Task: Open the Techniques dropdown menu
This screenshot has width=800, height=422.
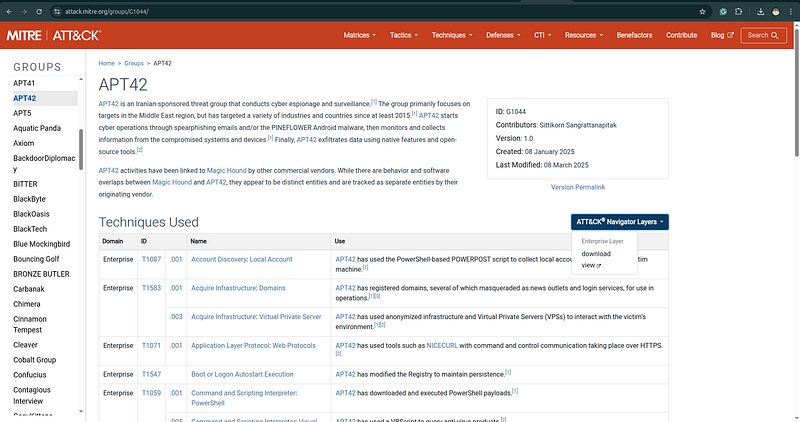Action: point(452,35)
